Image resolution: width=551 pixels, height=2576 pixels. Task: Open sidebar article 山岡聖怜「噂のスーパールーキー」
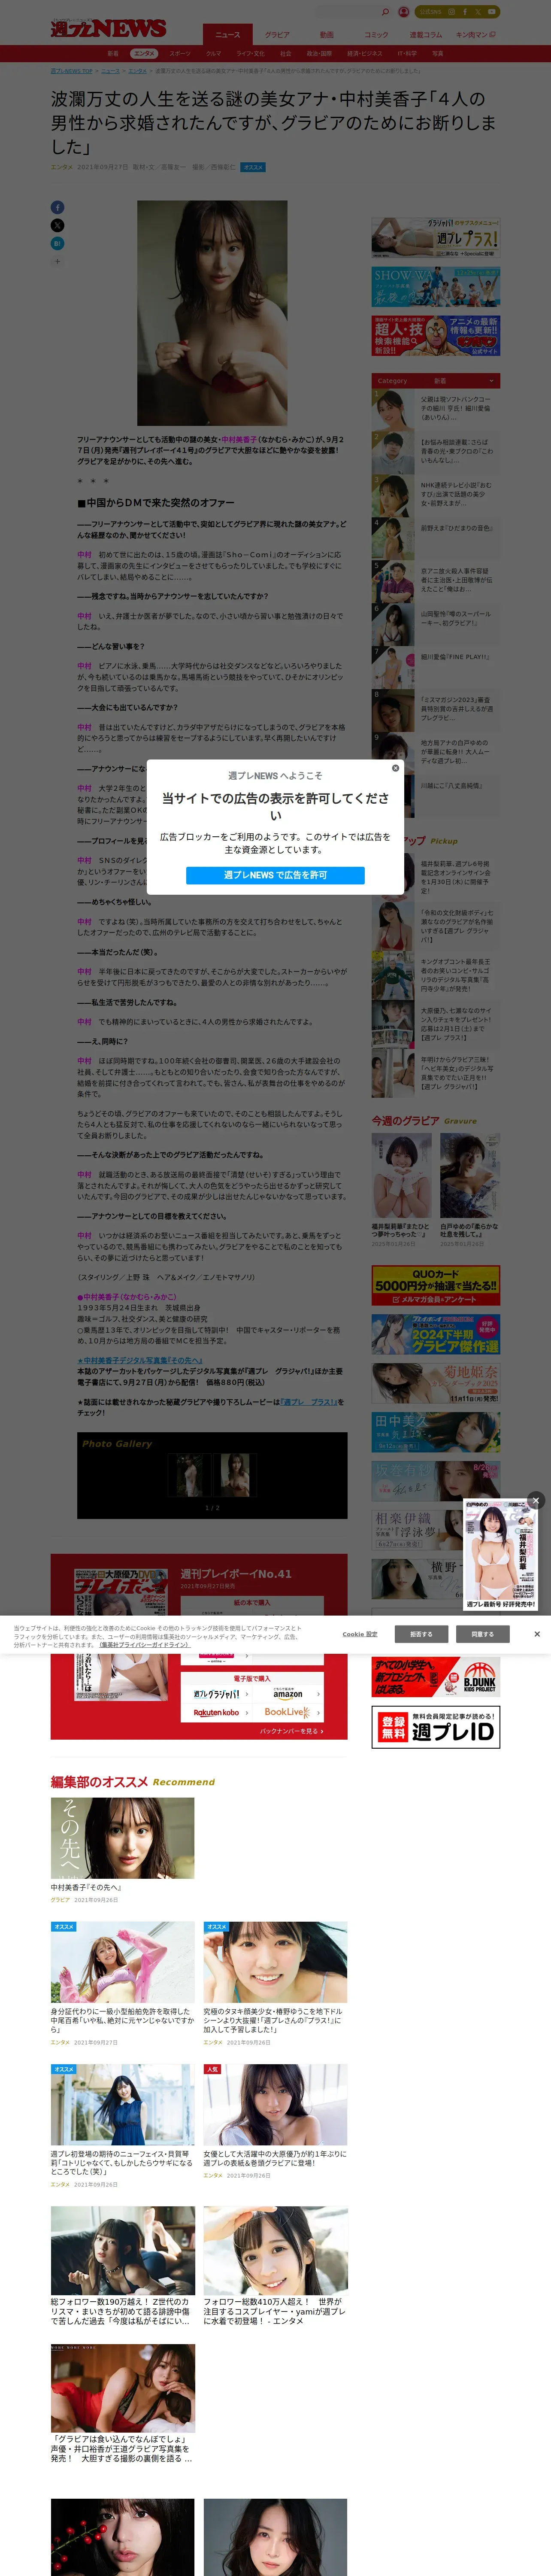point(436,624)
